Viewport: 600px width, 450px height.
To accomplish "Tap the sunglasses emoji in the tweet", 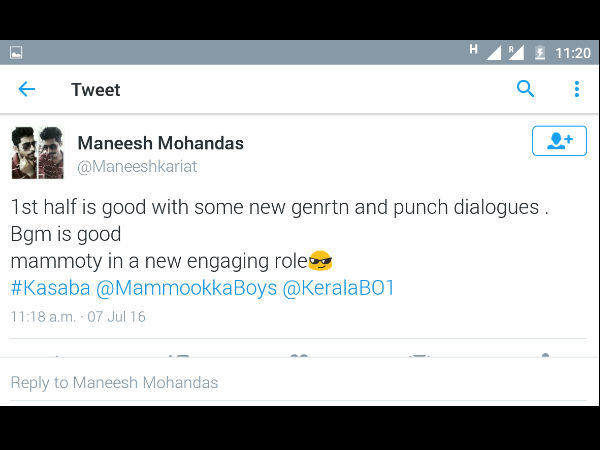I will pyautogui.click(x=320, y=261).
